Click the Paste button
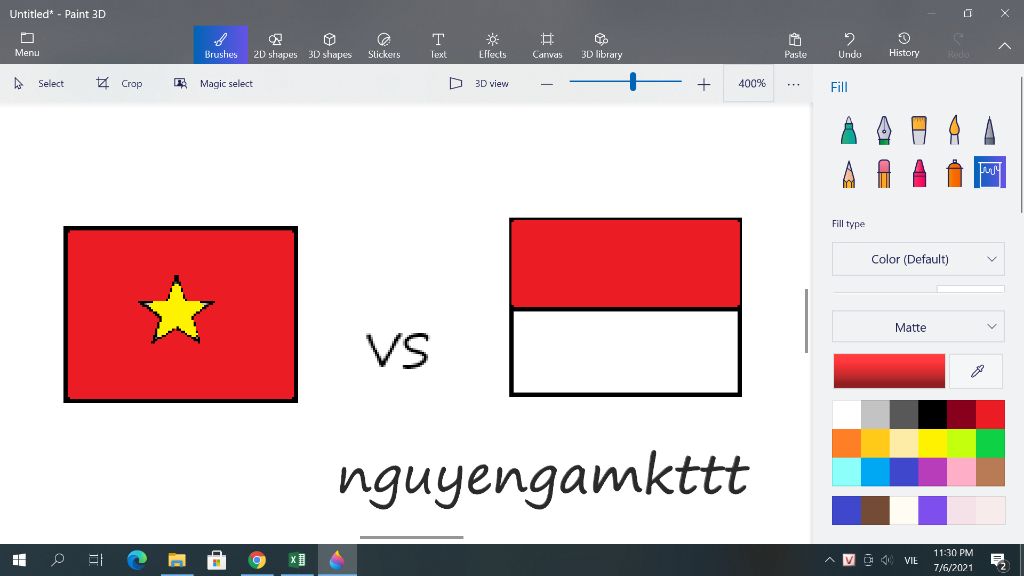The height and width of the screenshot is (576, 1024). [795, 45]
